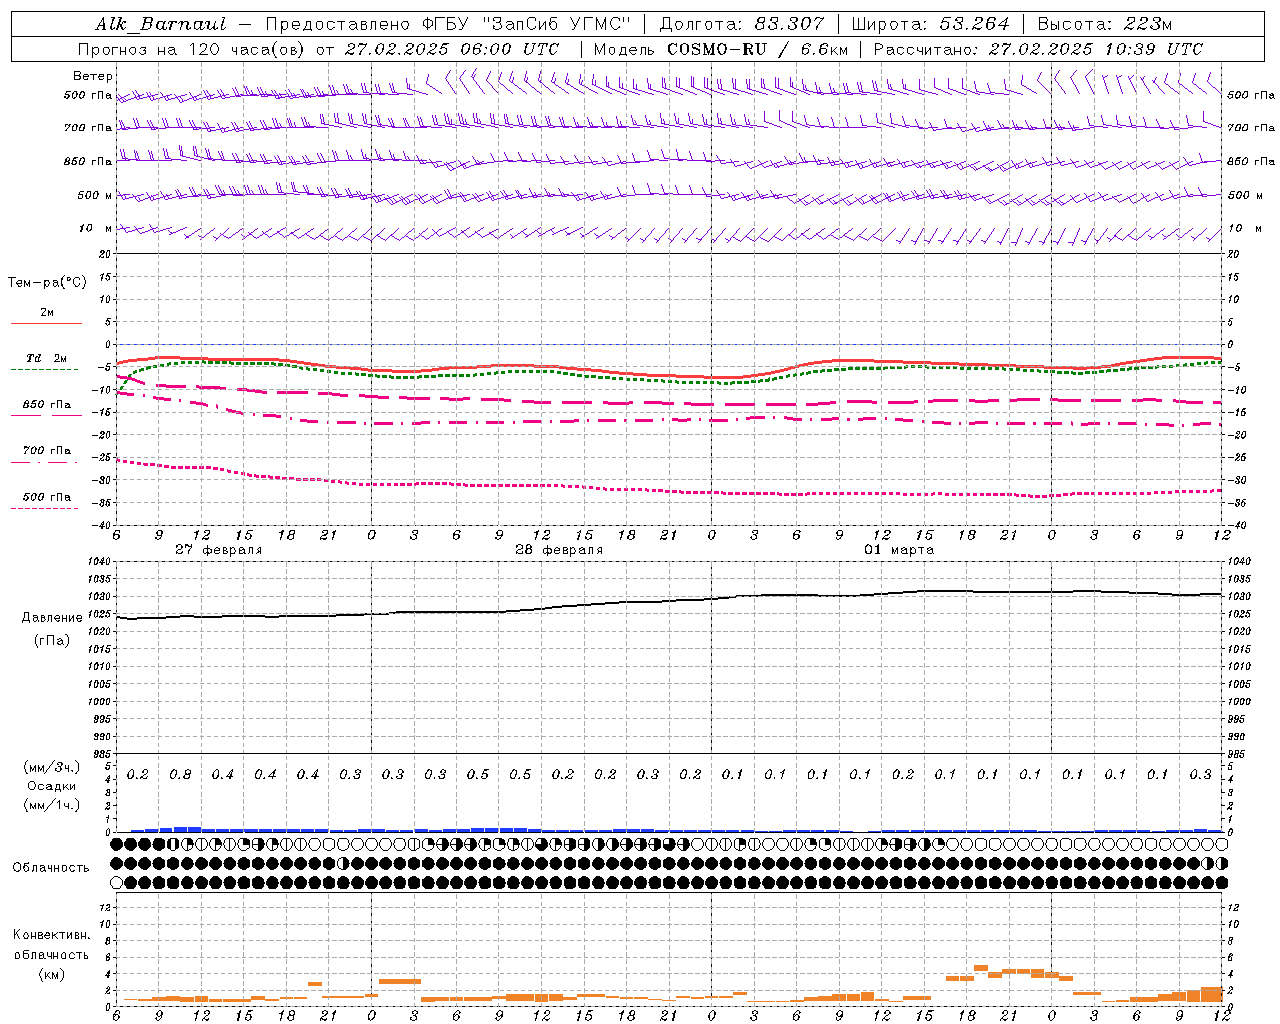Click the date label 01 марта

click(899, 550)
